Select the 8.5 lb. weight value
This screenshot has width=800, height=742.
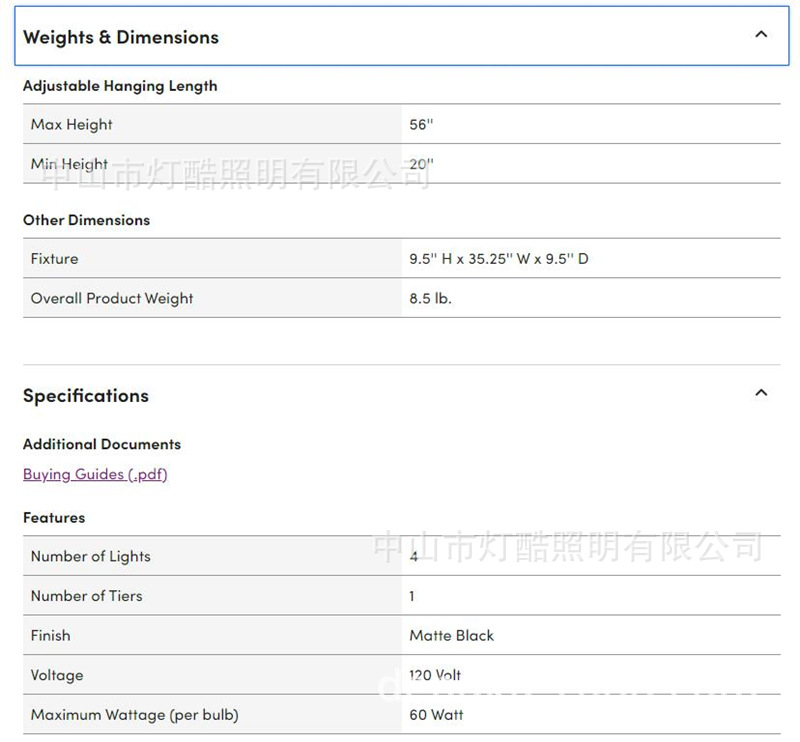[x=430, y=298]
